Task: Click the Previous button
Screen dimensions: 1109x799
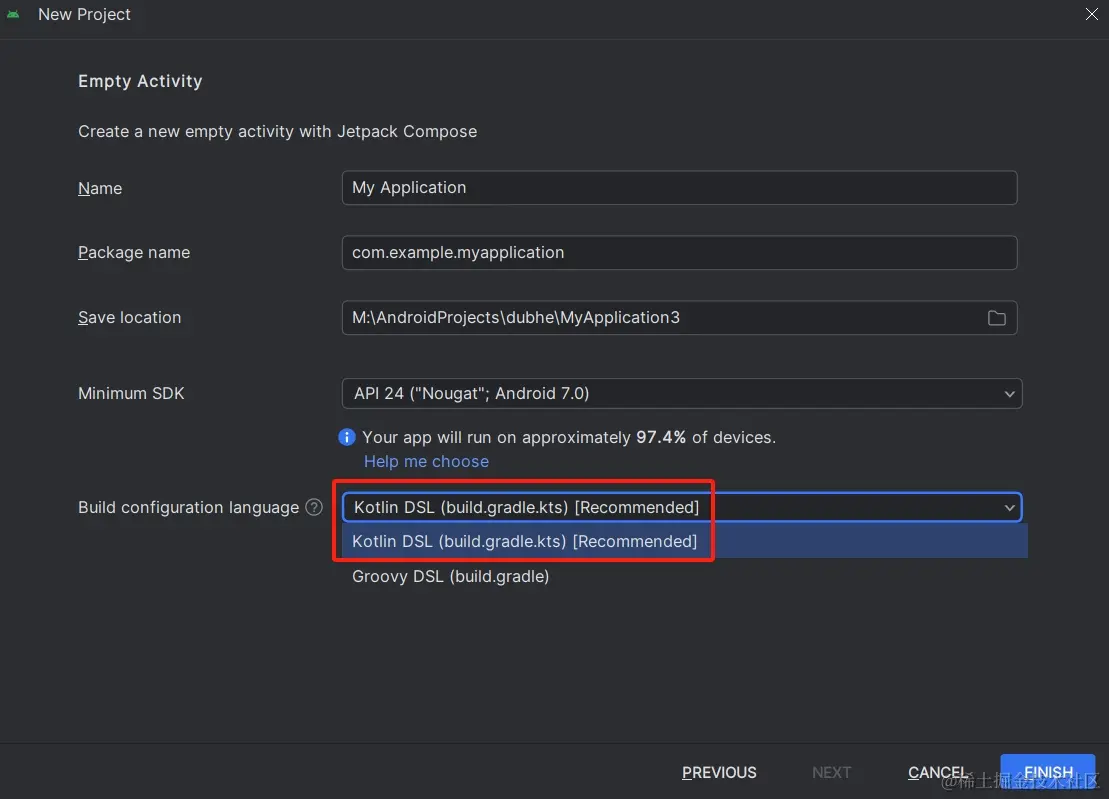Action: tap(719, 772)
